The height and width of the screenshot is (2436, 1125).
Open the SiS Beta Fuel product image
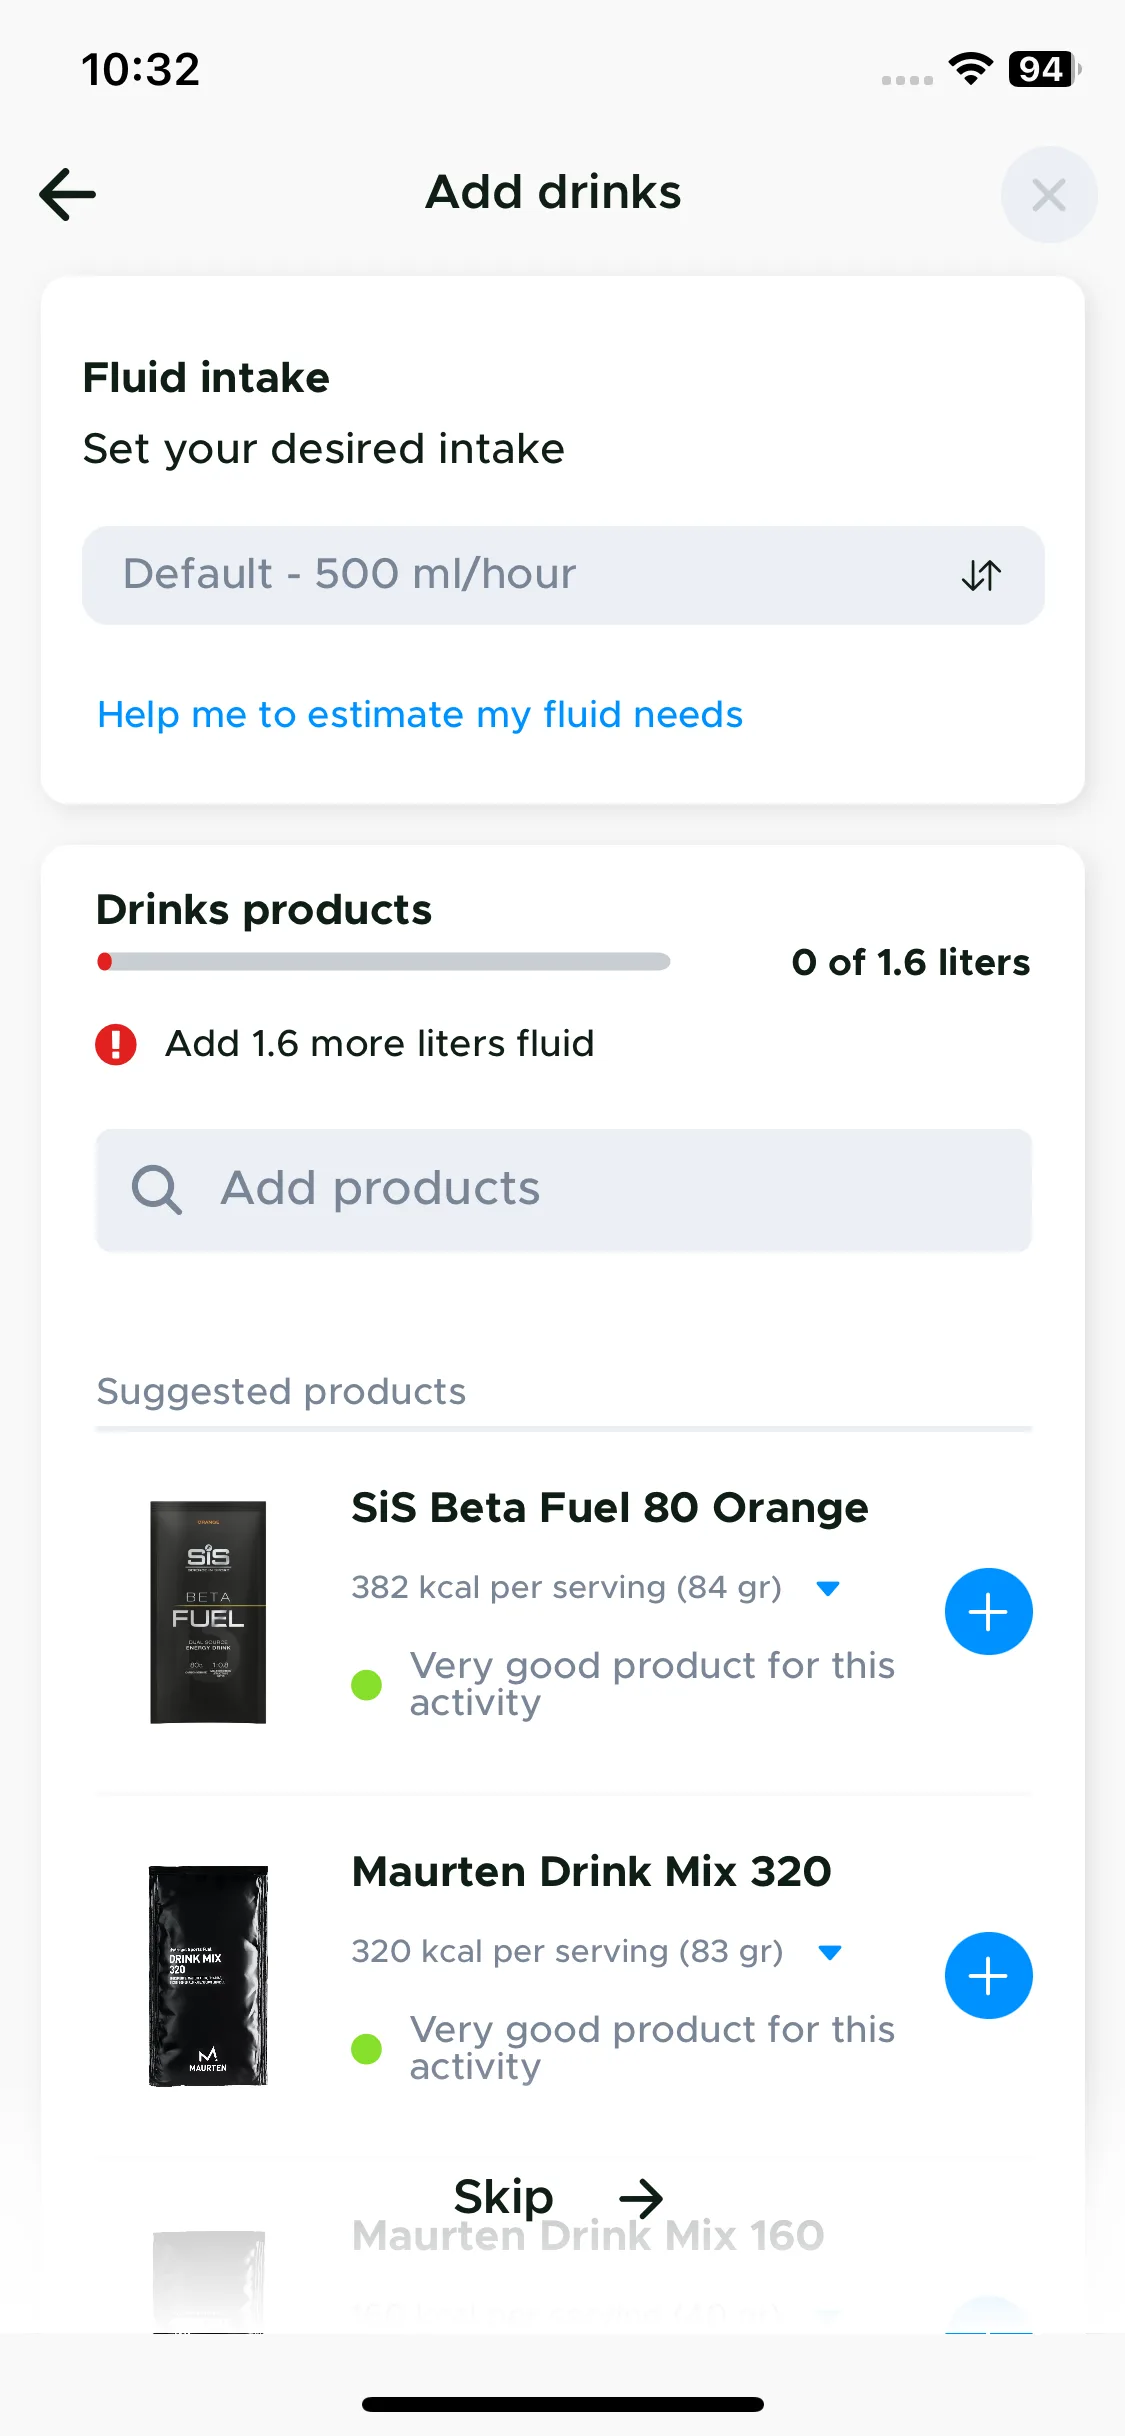[208, 1611]
